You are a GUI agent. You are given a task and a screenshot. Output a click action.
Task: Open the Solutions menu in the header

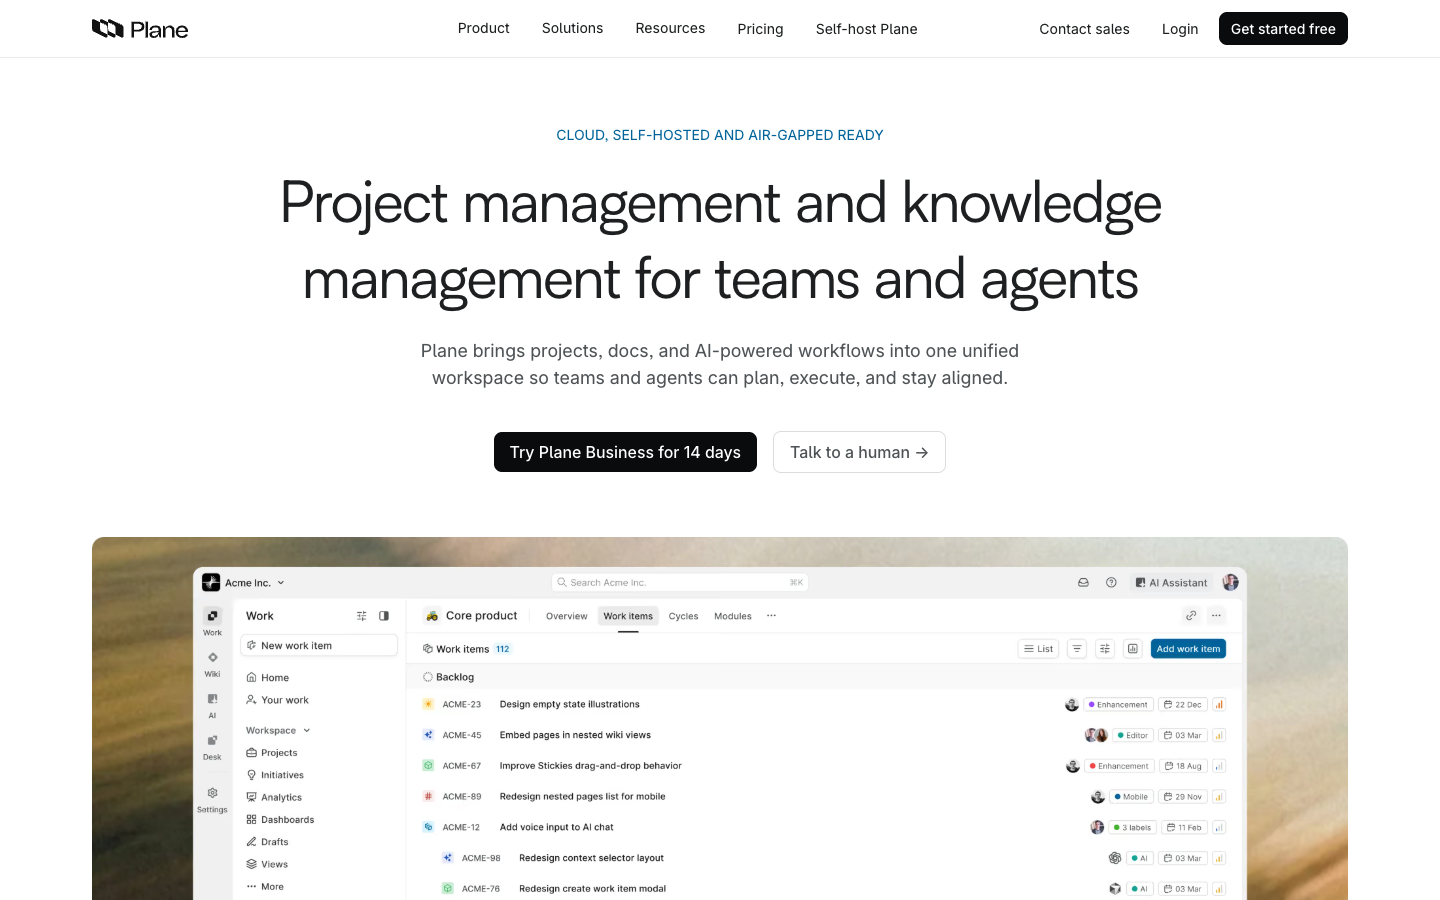pos(572,28)
